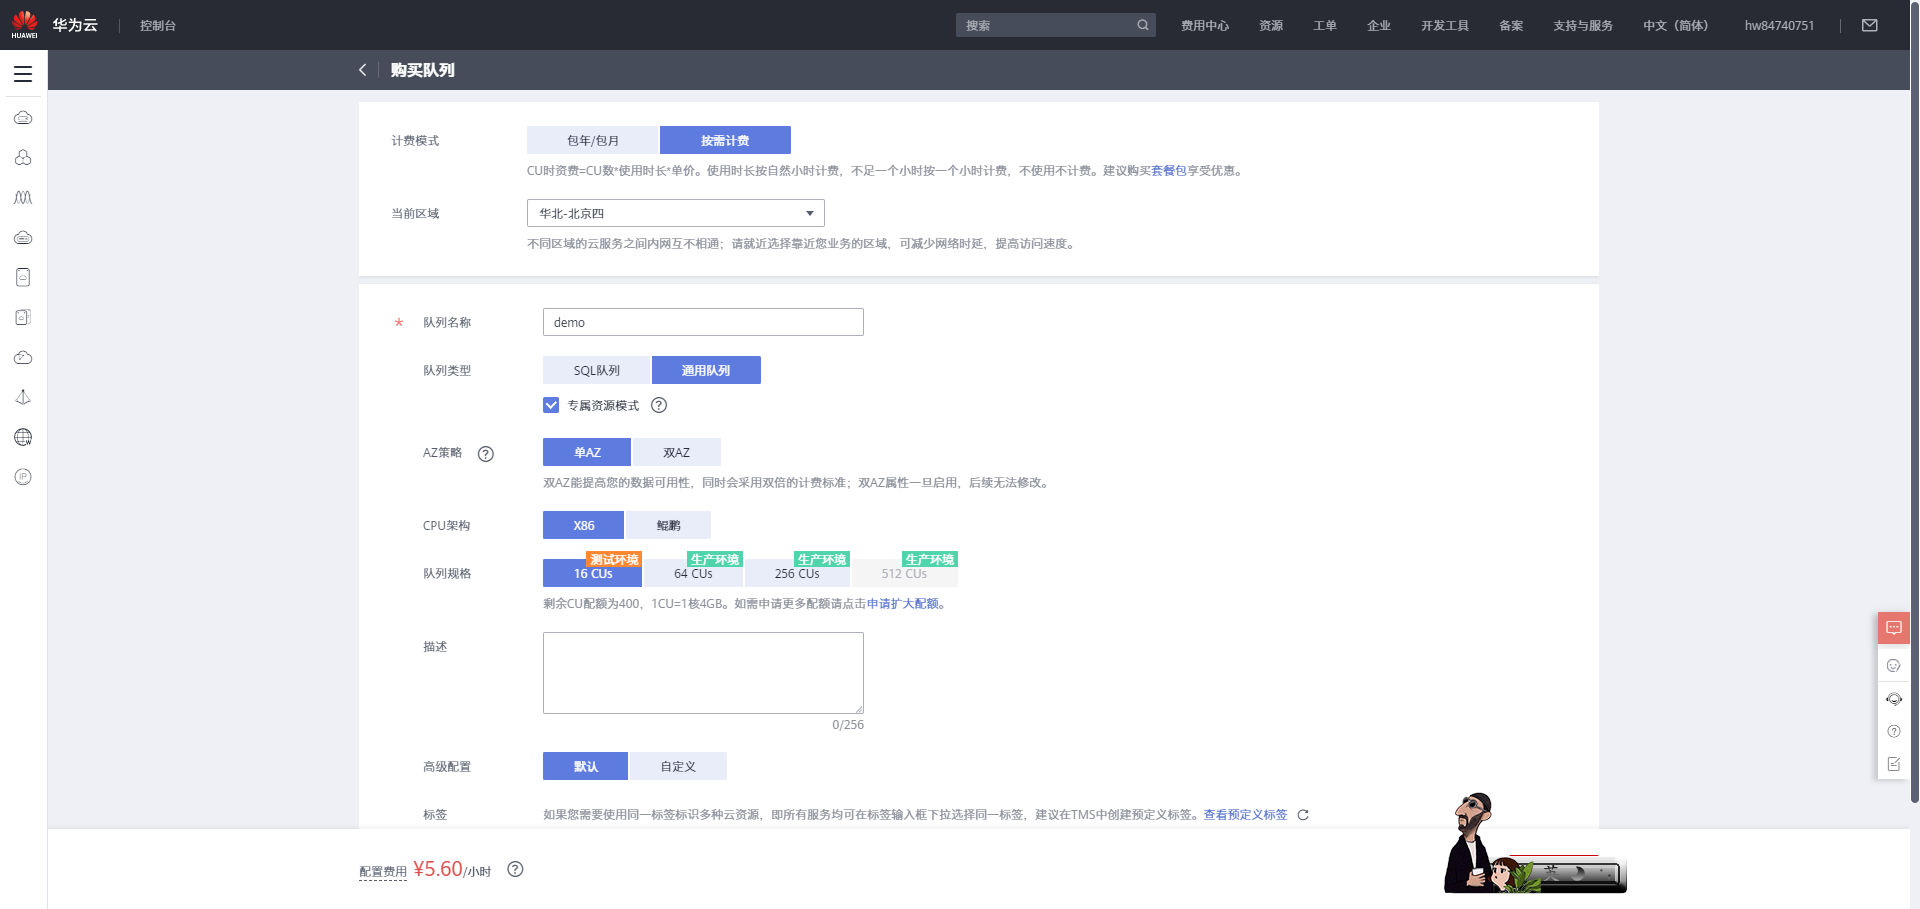Open the hw84740751 account menu
The width and height of the screenshot is (1920, 909).
[1779, 25]
